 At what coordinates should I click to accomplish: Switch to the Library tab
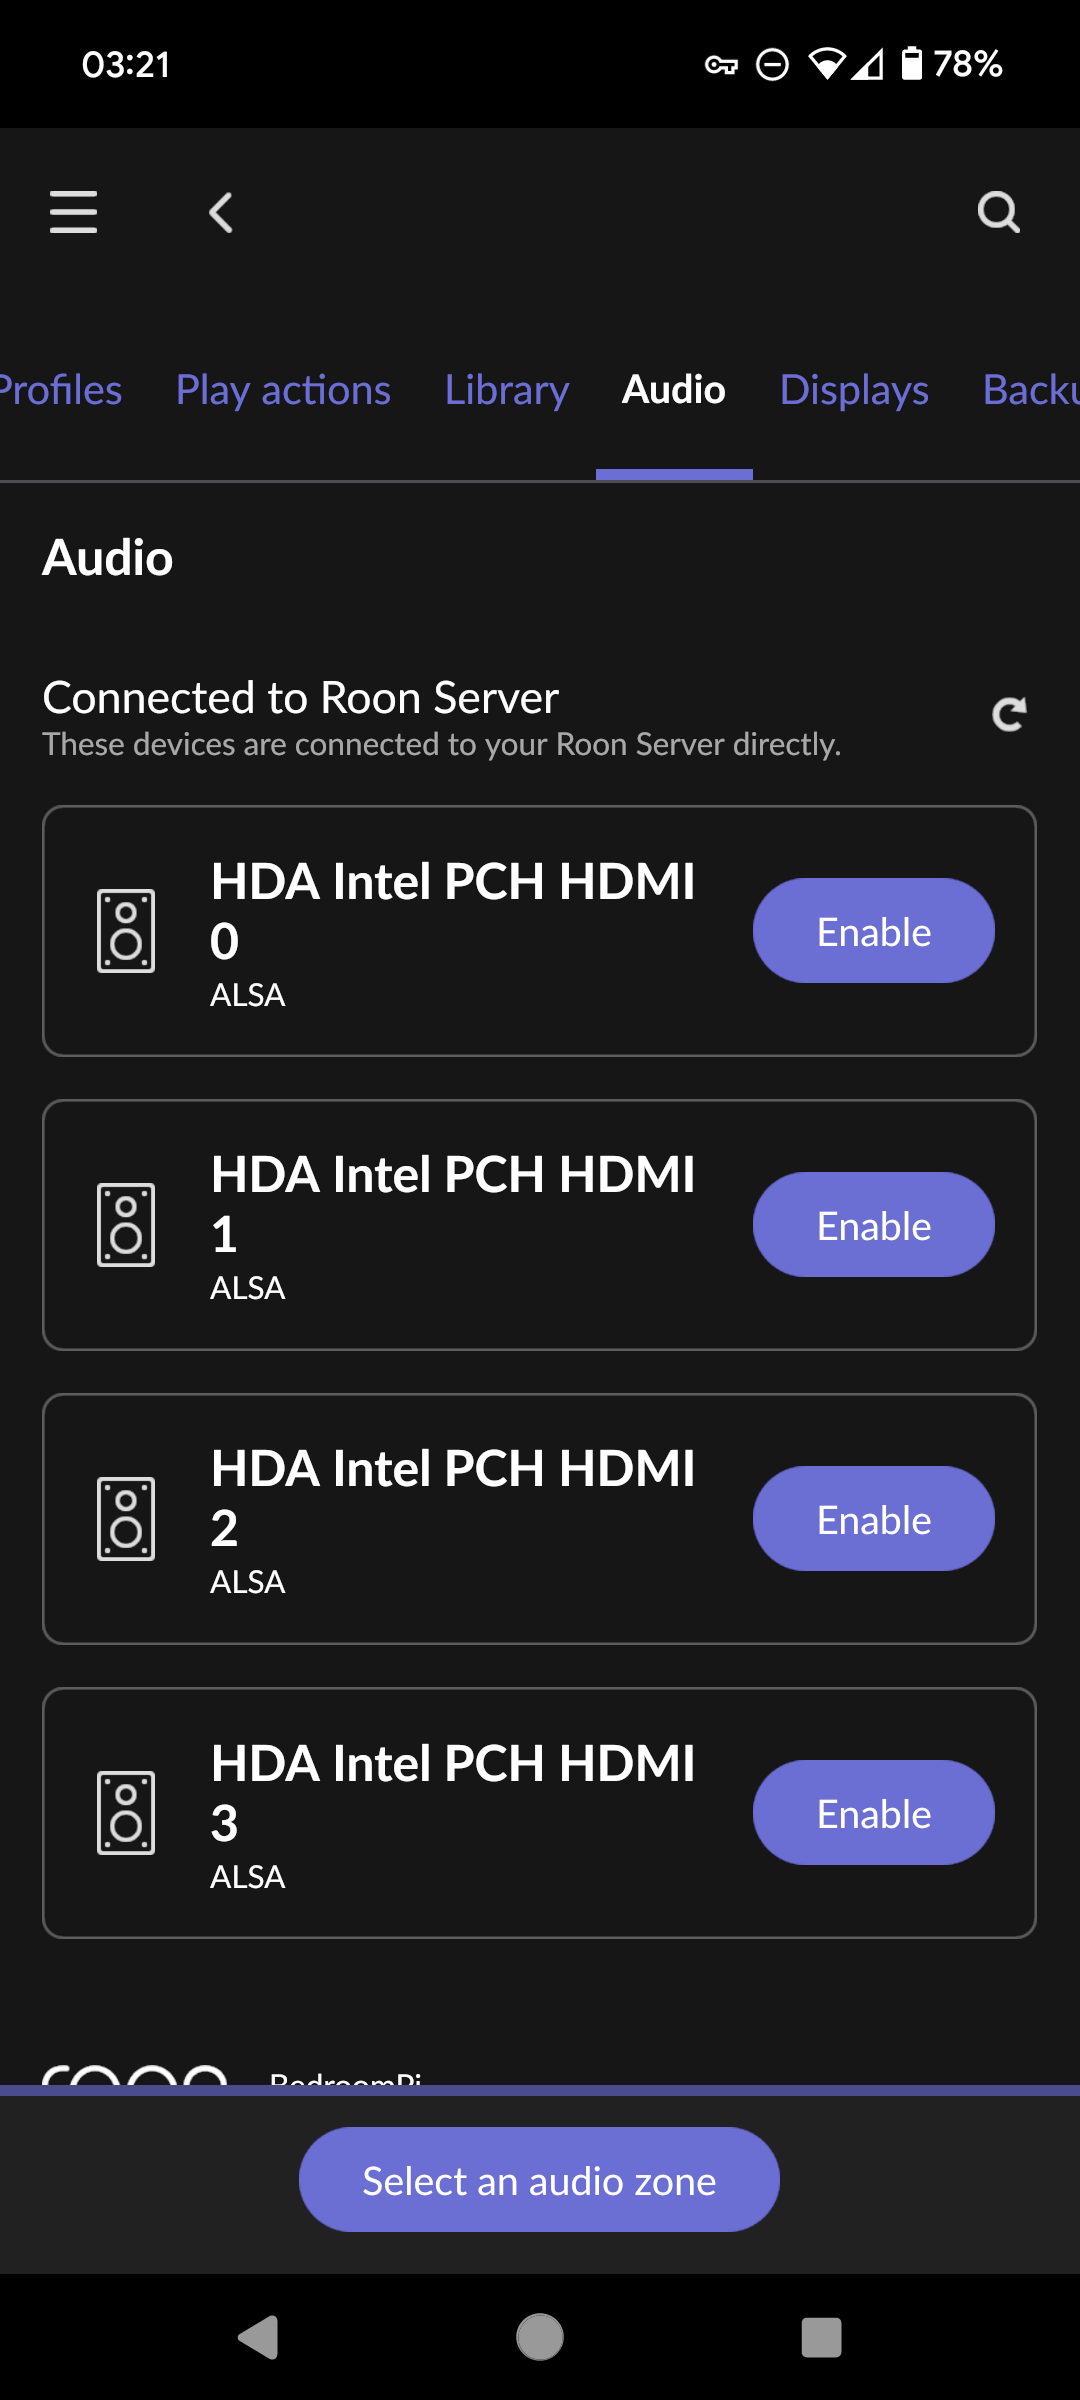pos(507,390)
